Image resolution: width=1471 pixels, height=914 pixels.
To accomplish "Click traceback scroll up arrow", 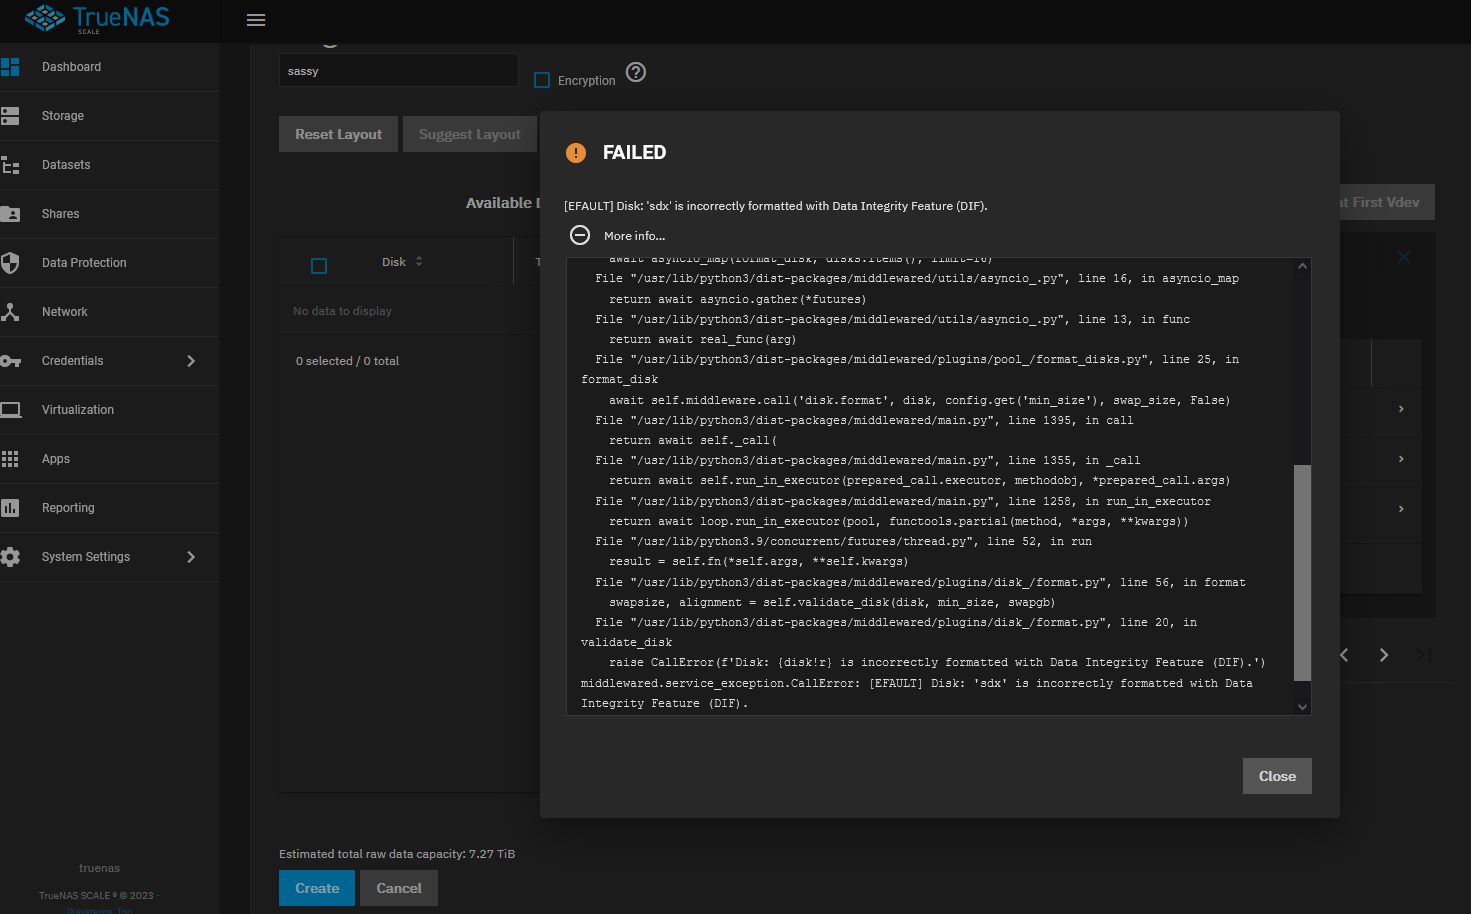I will (x=1302, y=266).
